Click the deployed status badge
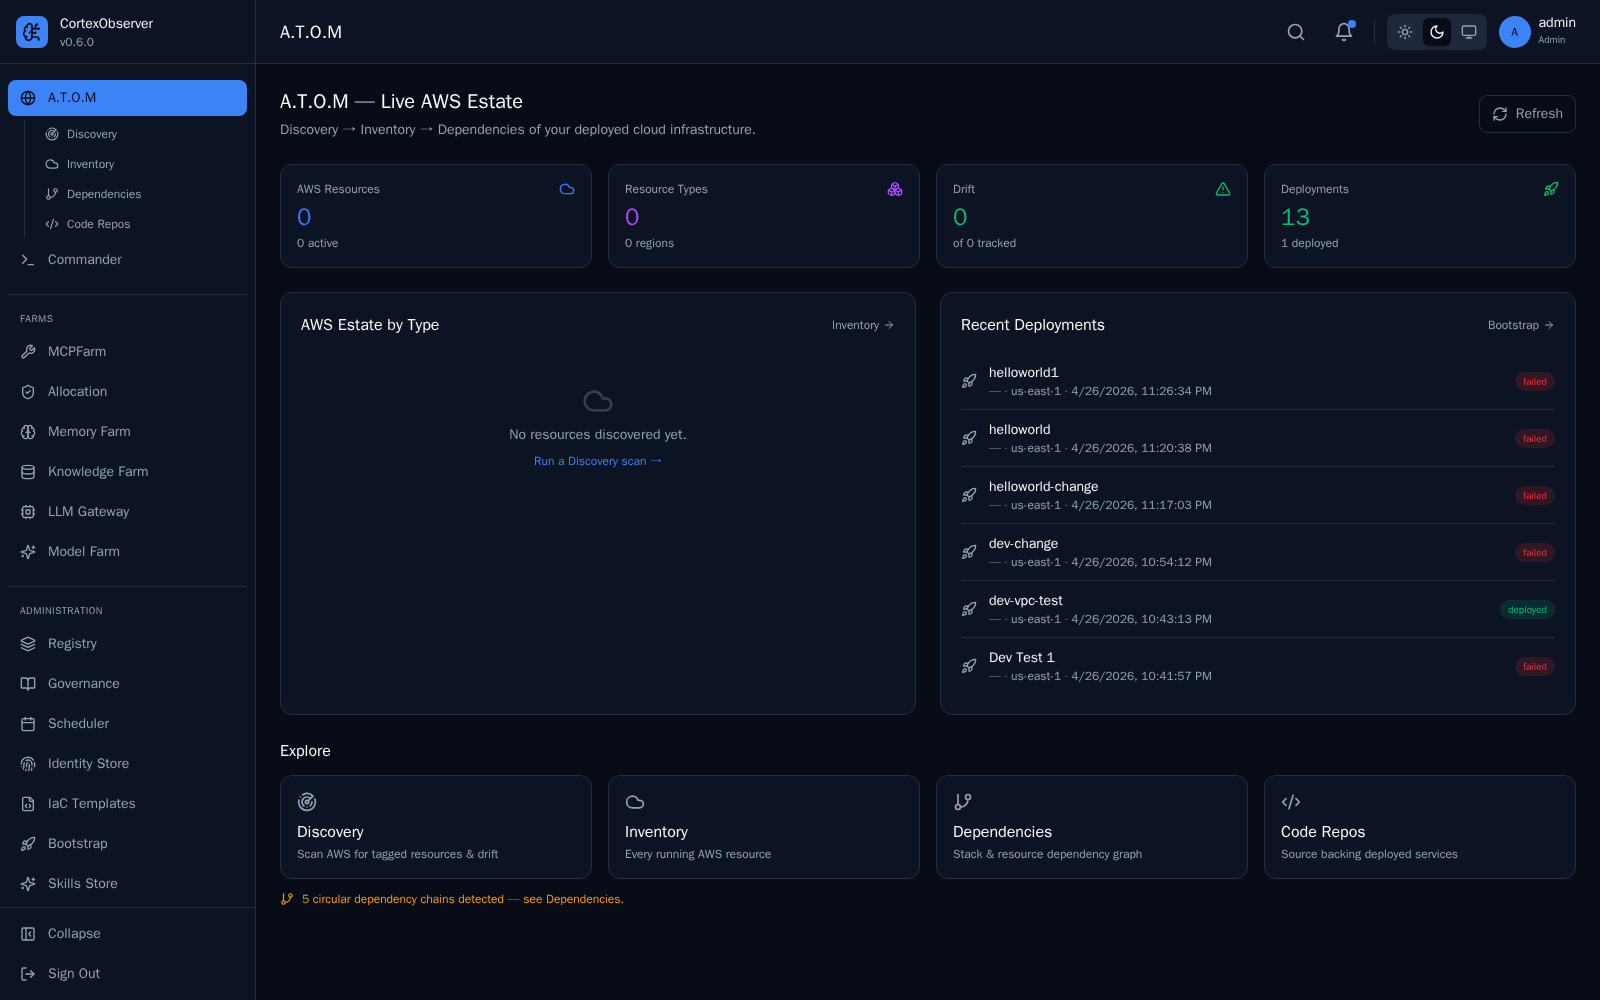 click(1527, 610)
